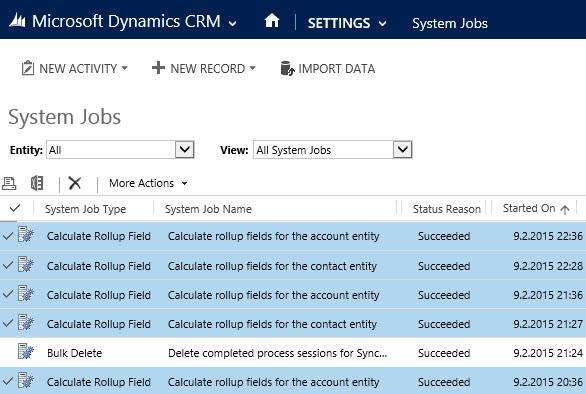Uncheck the row started 9.2.2015 21:27
This screenshot has height=394, width=586.
coord(7,323)
